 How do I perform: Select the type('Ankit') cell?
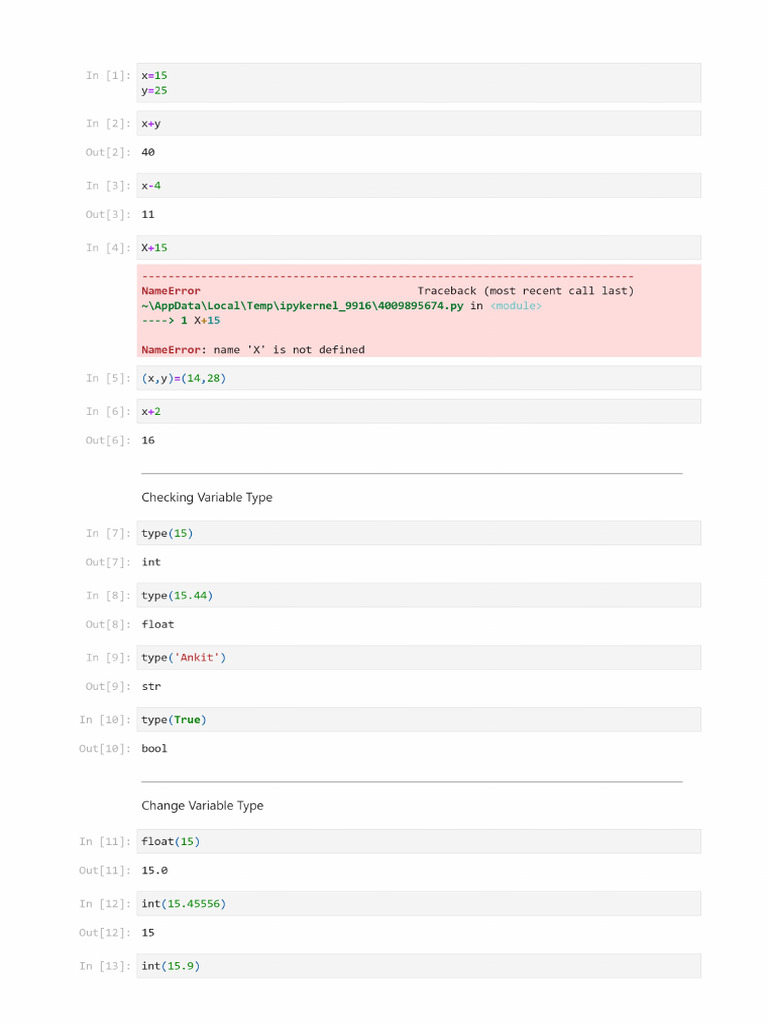click(418, 657)
